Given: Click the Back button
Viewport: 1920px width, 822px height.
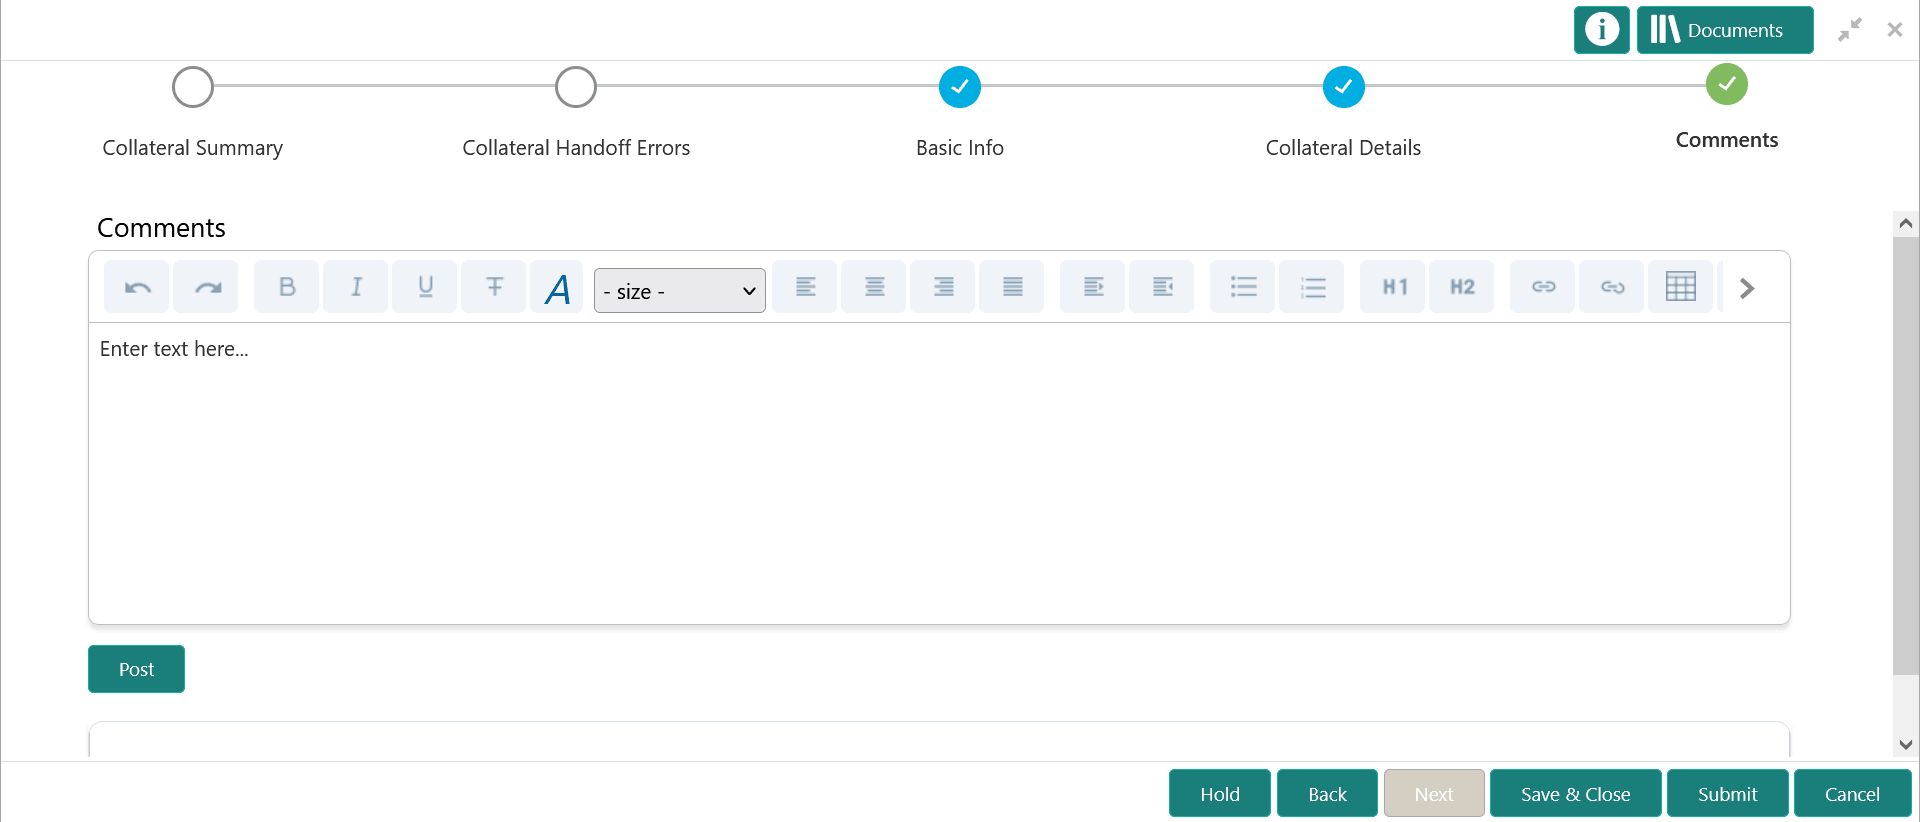Looking at the screenshot, I should (x=1327, y=794).
